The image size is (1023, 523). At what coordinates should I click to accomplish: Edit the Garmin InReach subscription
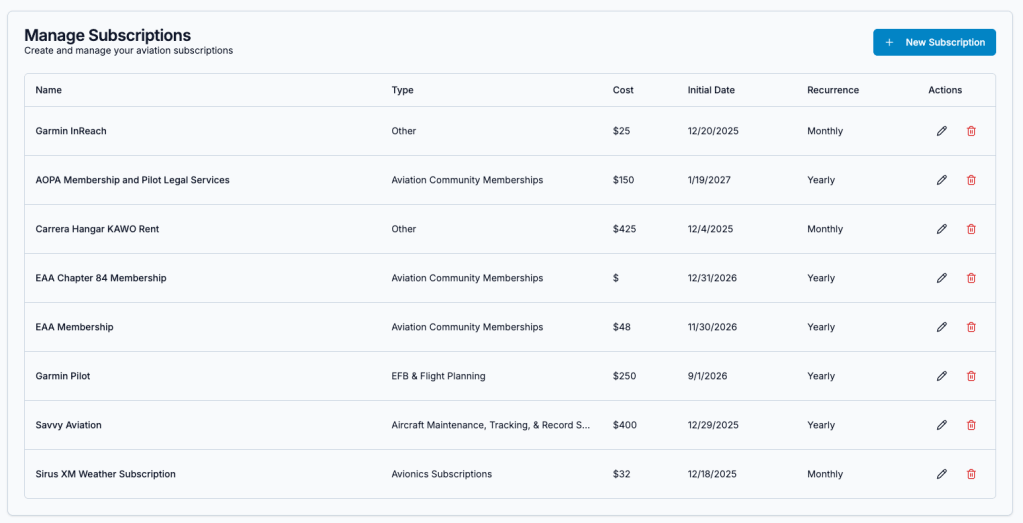(941, 131)
